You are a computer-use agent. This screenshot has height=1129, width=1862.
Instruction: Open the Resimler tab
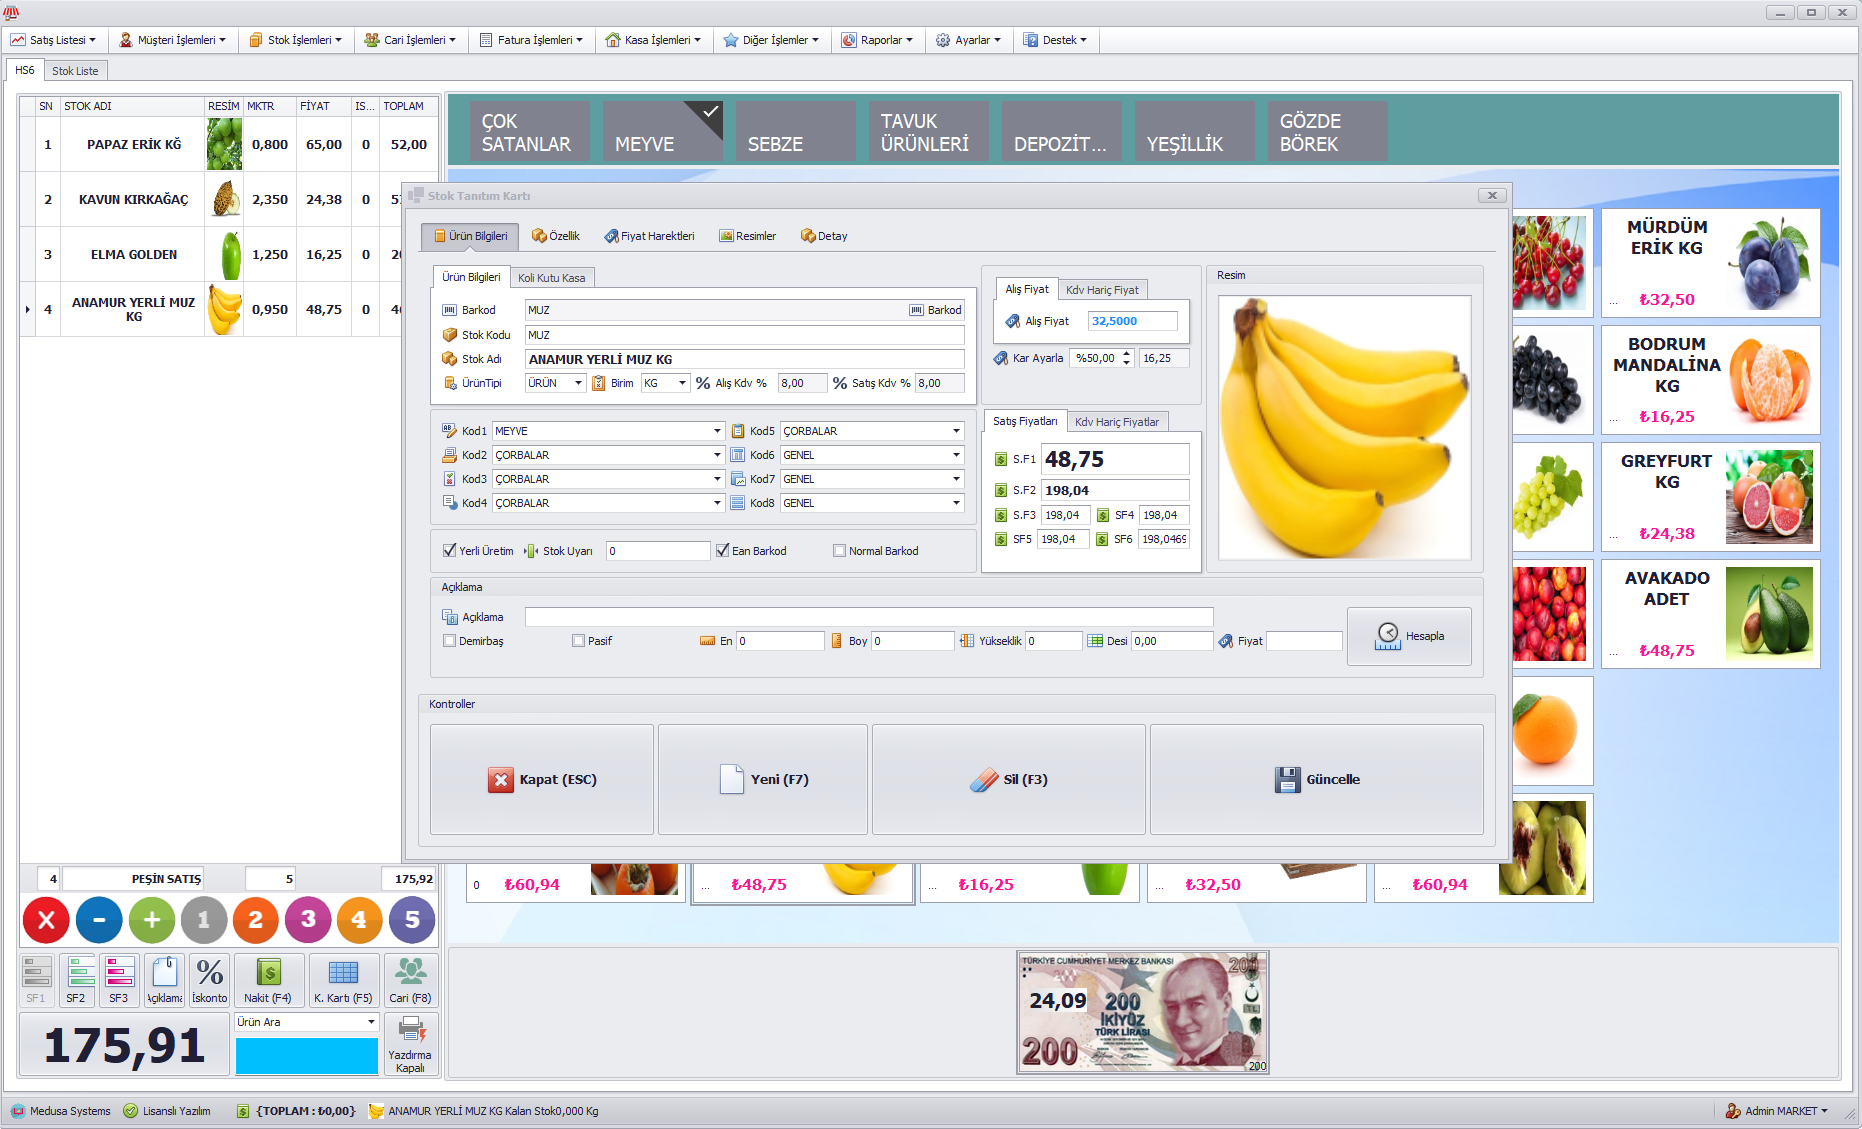[748, 236]
